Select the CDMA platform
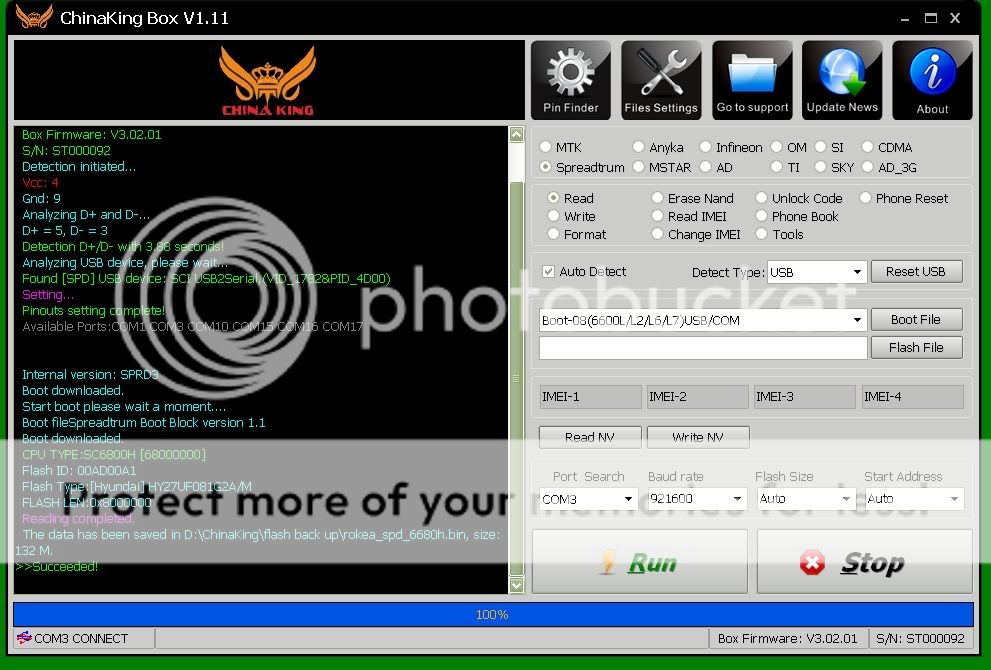This screenshot has height=670, width=991. (x=867, y=147)
